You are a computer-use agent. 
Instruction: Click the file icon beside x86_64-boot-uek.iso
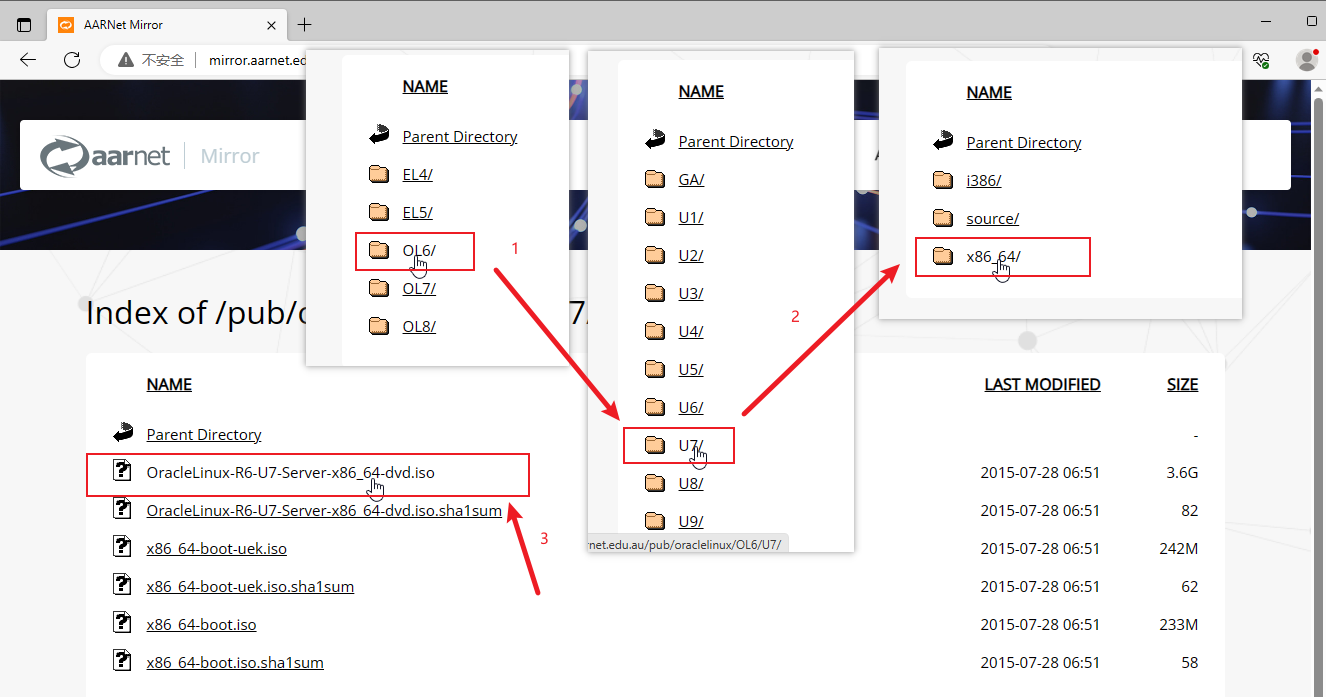123,547
